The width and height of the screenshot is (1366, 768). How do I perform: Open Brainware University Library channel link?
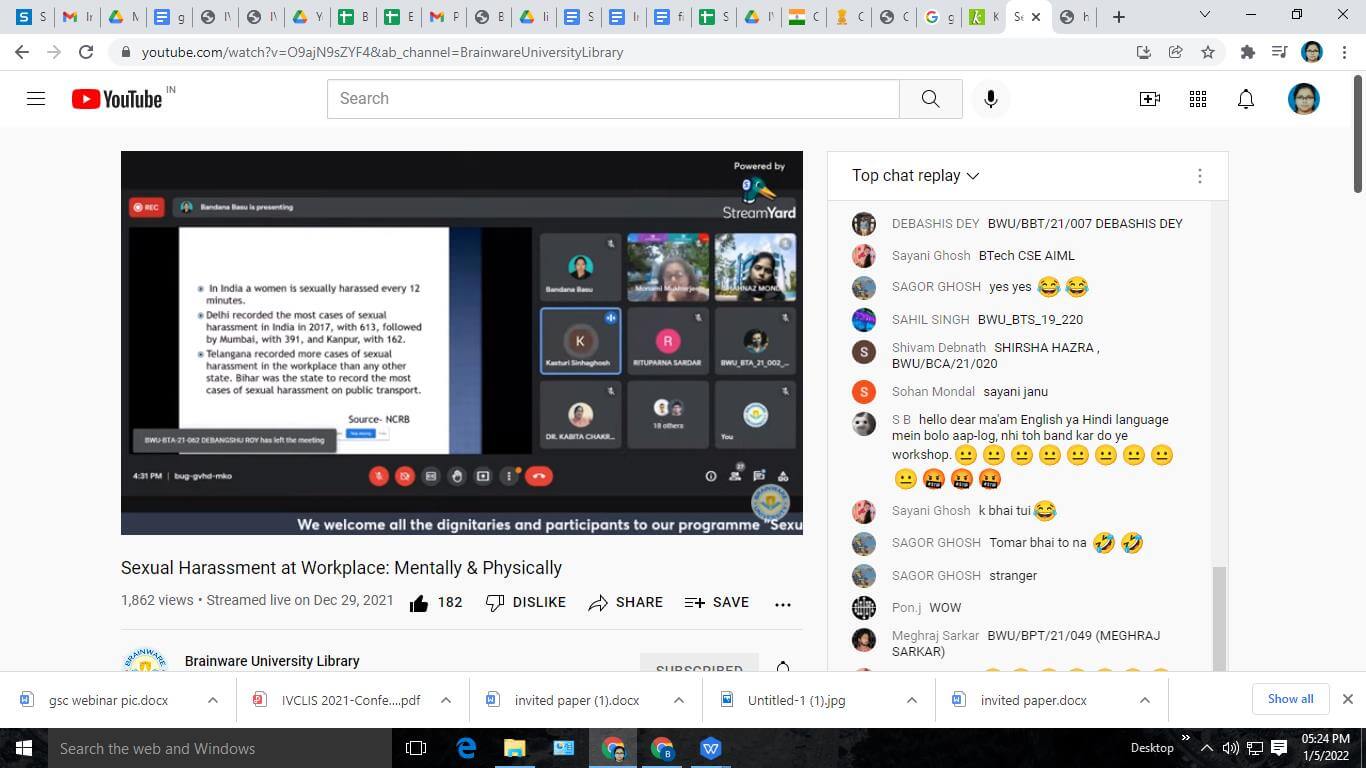272,661
